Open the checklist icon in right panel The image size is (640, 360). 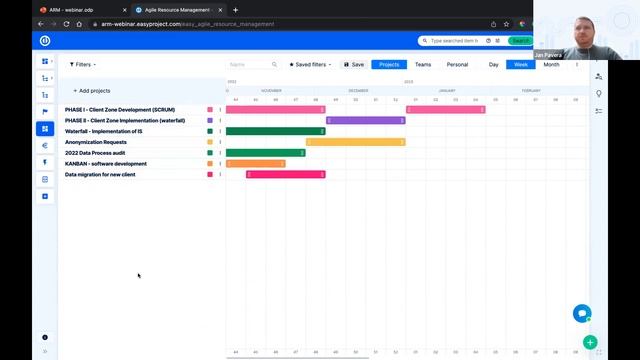(598, 111)
